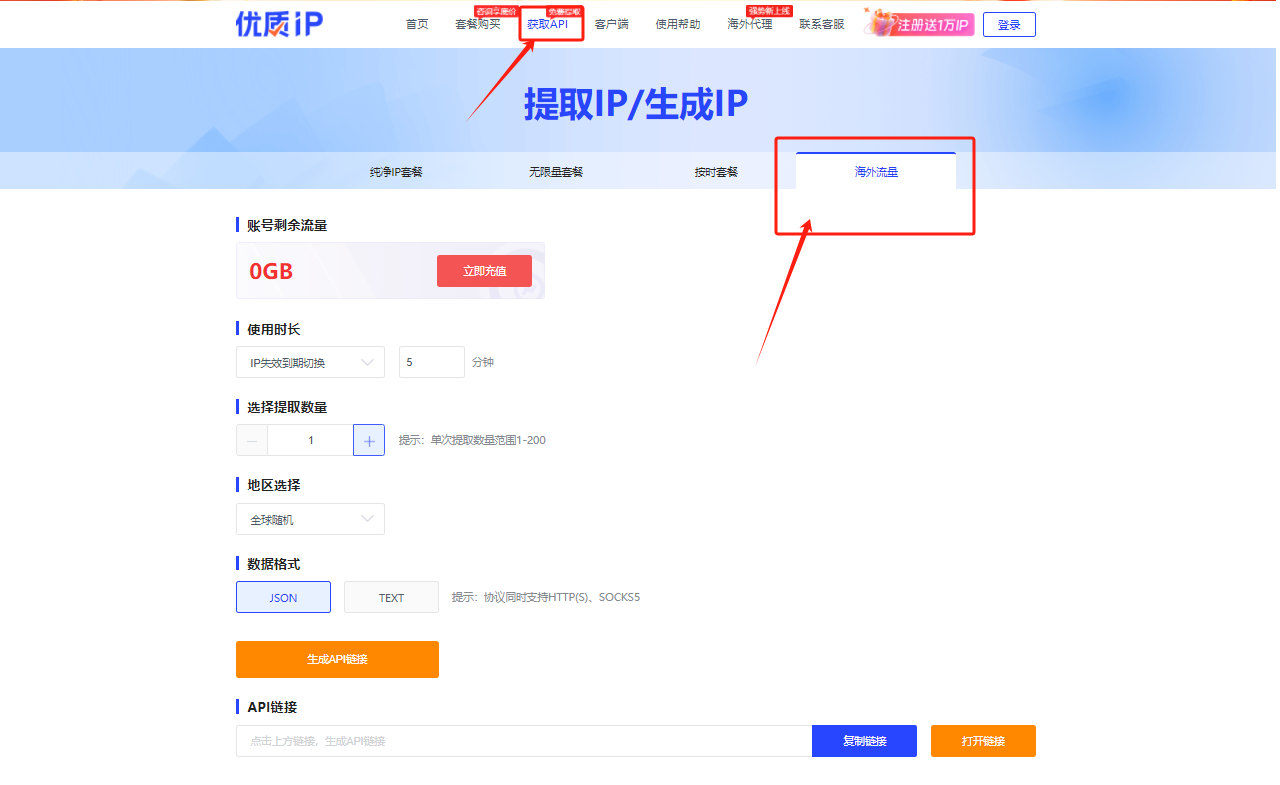This screenshot has width=1280, height=785.
Task: Click the 登录 login button
Action: point(1009,25)
